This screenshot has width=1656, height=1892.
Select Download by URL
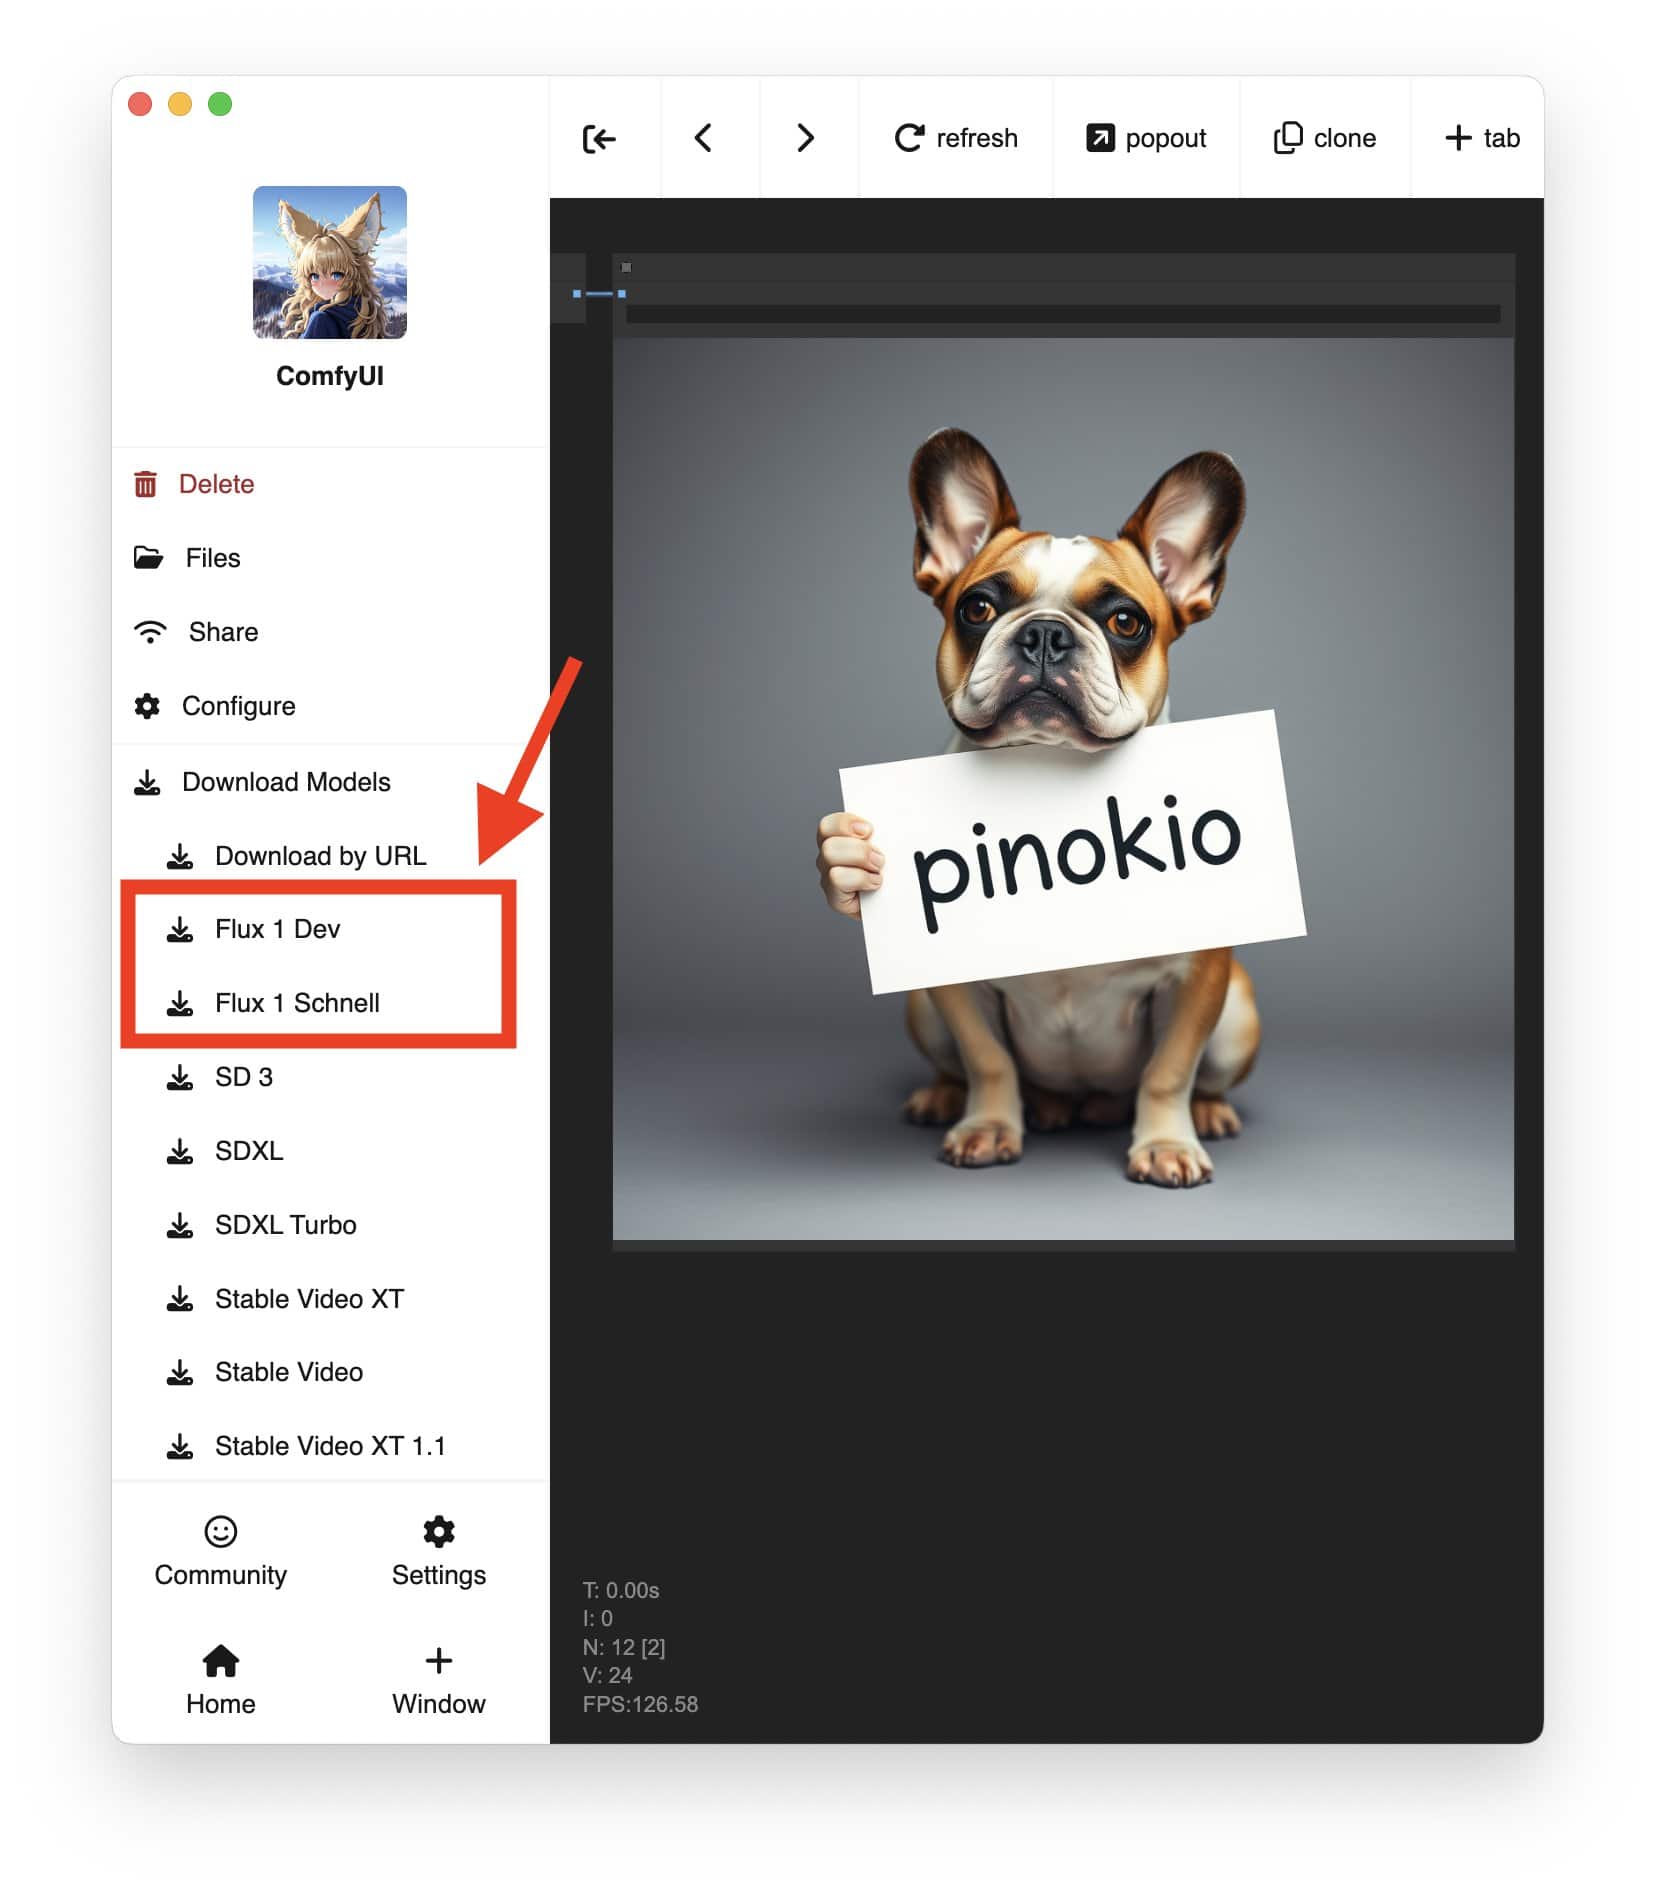tap(320, 856)
